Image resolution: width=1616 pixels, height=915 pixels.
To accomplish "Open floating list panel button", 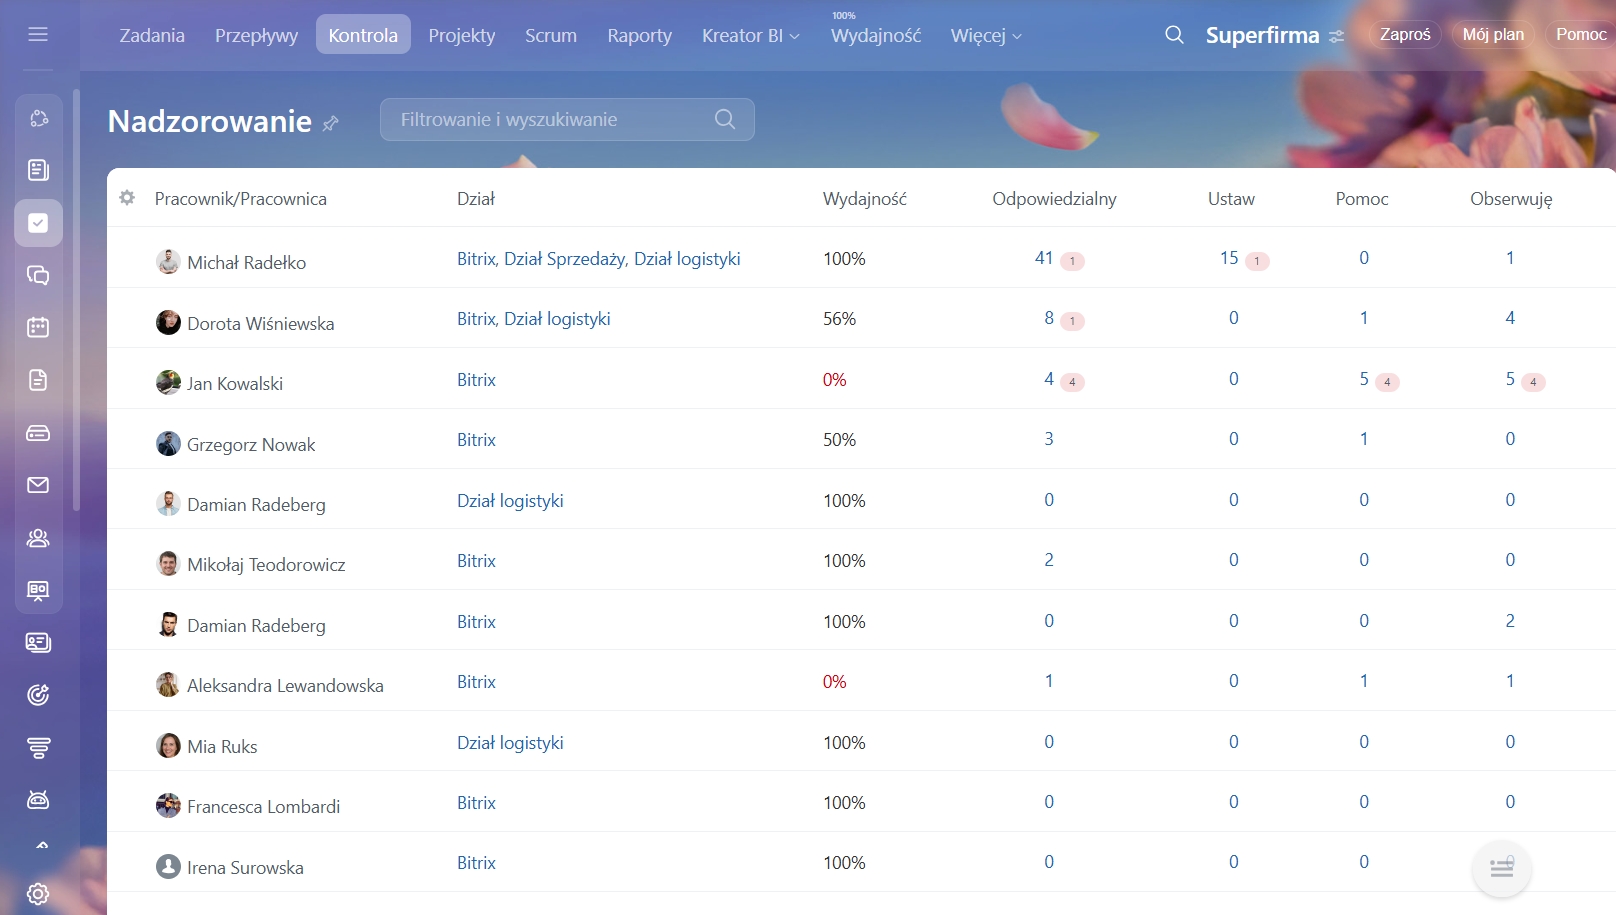I will (1501, 867).
